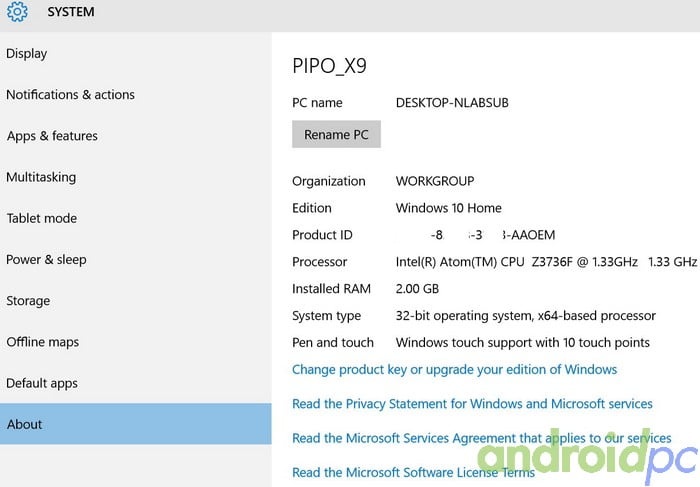Select the Windows 10 Home edition text
The image size is (700, 487).
tap(449, 208)
